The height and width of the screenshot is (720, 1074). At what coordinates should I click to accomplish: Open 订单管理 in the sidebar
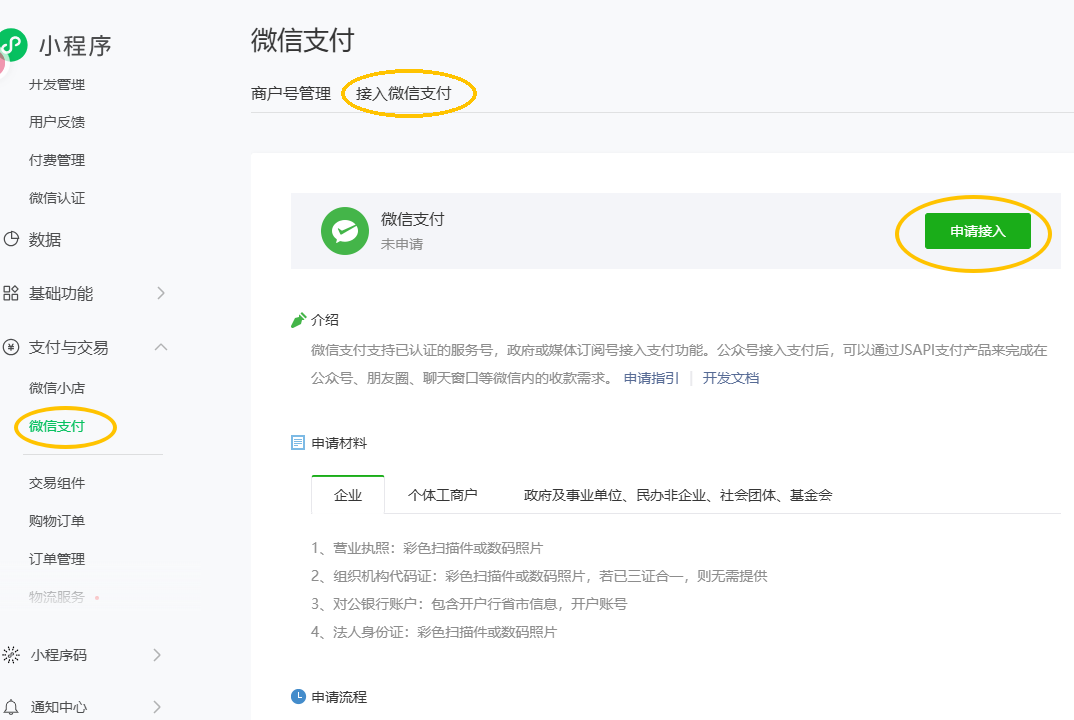tap(57, 559)
